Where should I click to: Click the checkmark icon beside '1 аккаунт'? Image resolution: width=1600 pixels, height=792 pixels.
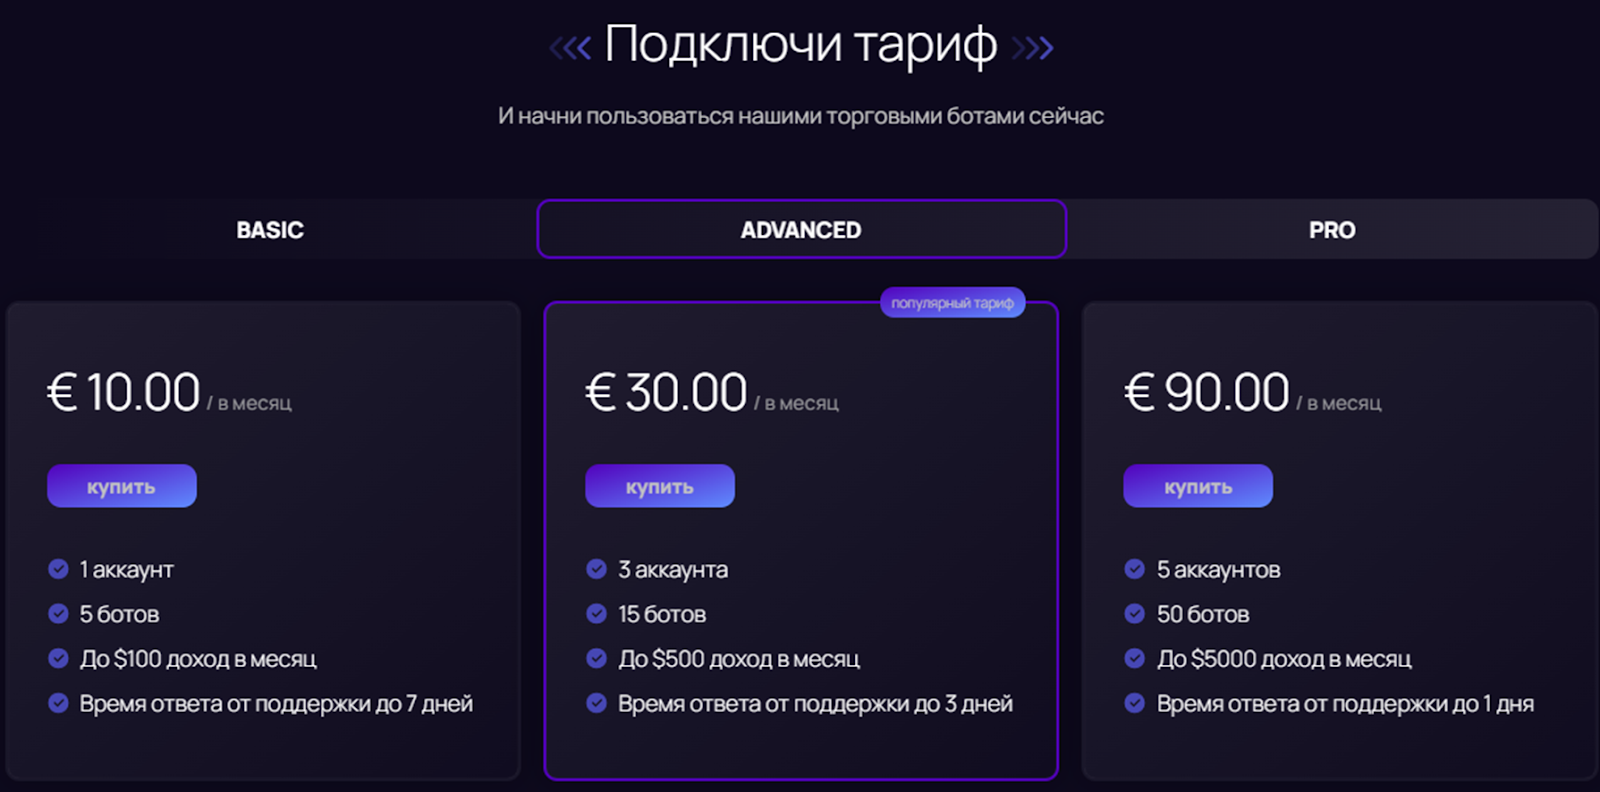(x=59, y=569)
